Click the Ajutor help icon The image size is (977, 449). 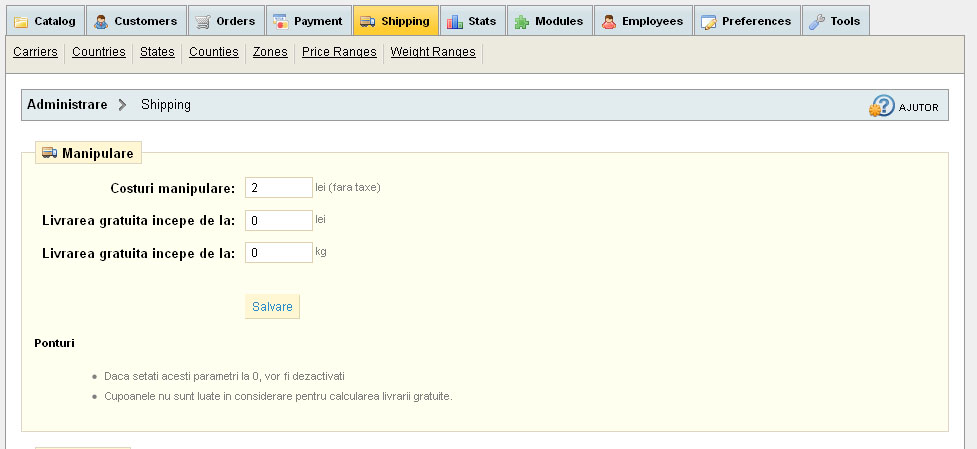pyautogui.click(x=881, y=106)
